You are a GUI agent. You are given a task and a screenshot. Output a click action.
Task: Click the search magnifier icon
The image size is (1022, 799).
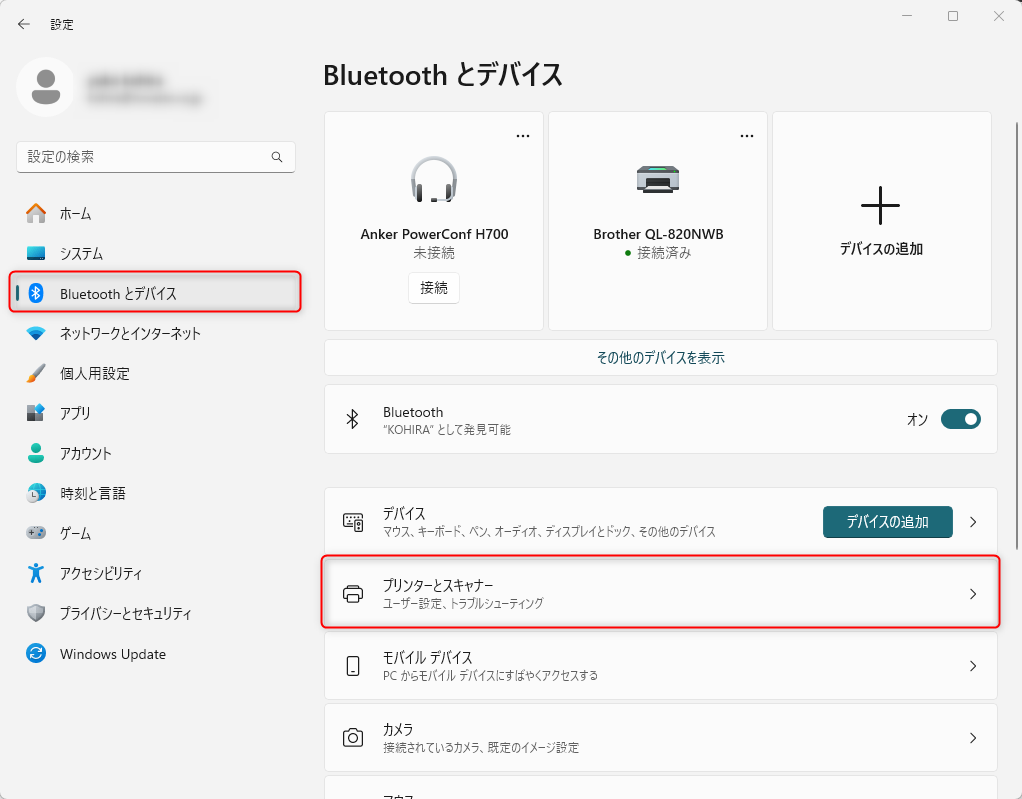pyautogui.click(x=277, y=157)
